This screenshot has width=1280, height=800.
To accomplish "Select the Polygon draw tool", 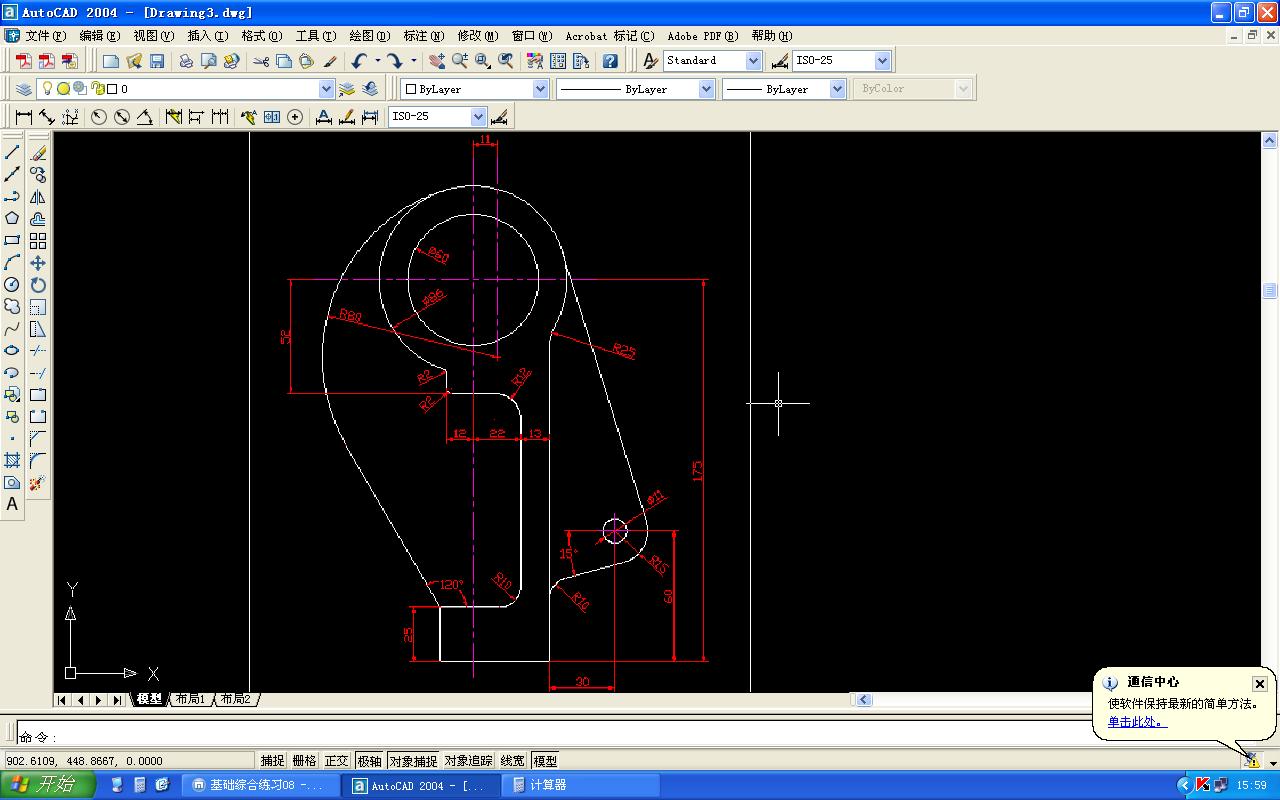I will 12,219.
